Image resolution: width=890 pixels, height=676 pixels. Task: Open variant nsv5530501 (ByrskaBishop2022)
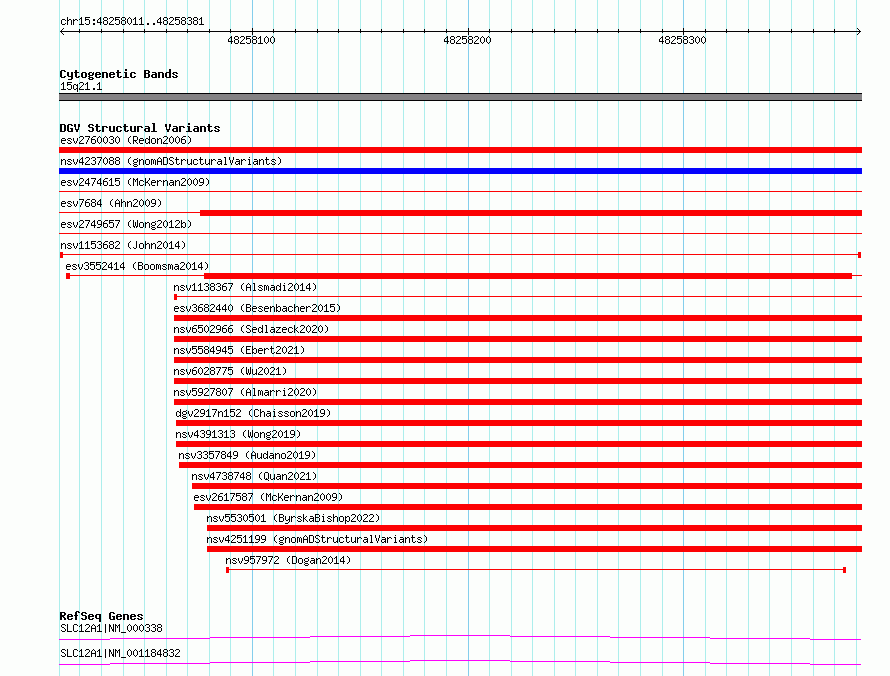(x=293, y=518)
